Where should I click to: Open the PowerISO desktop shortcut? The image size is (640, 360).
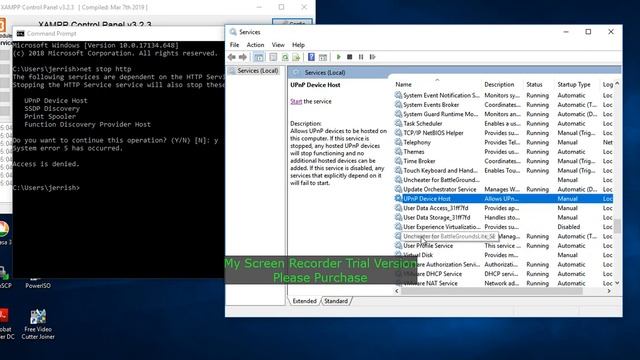coord(38,282)
